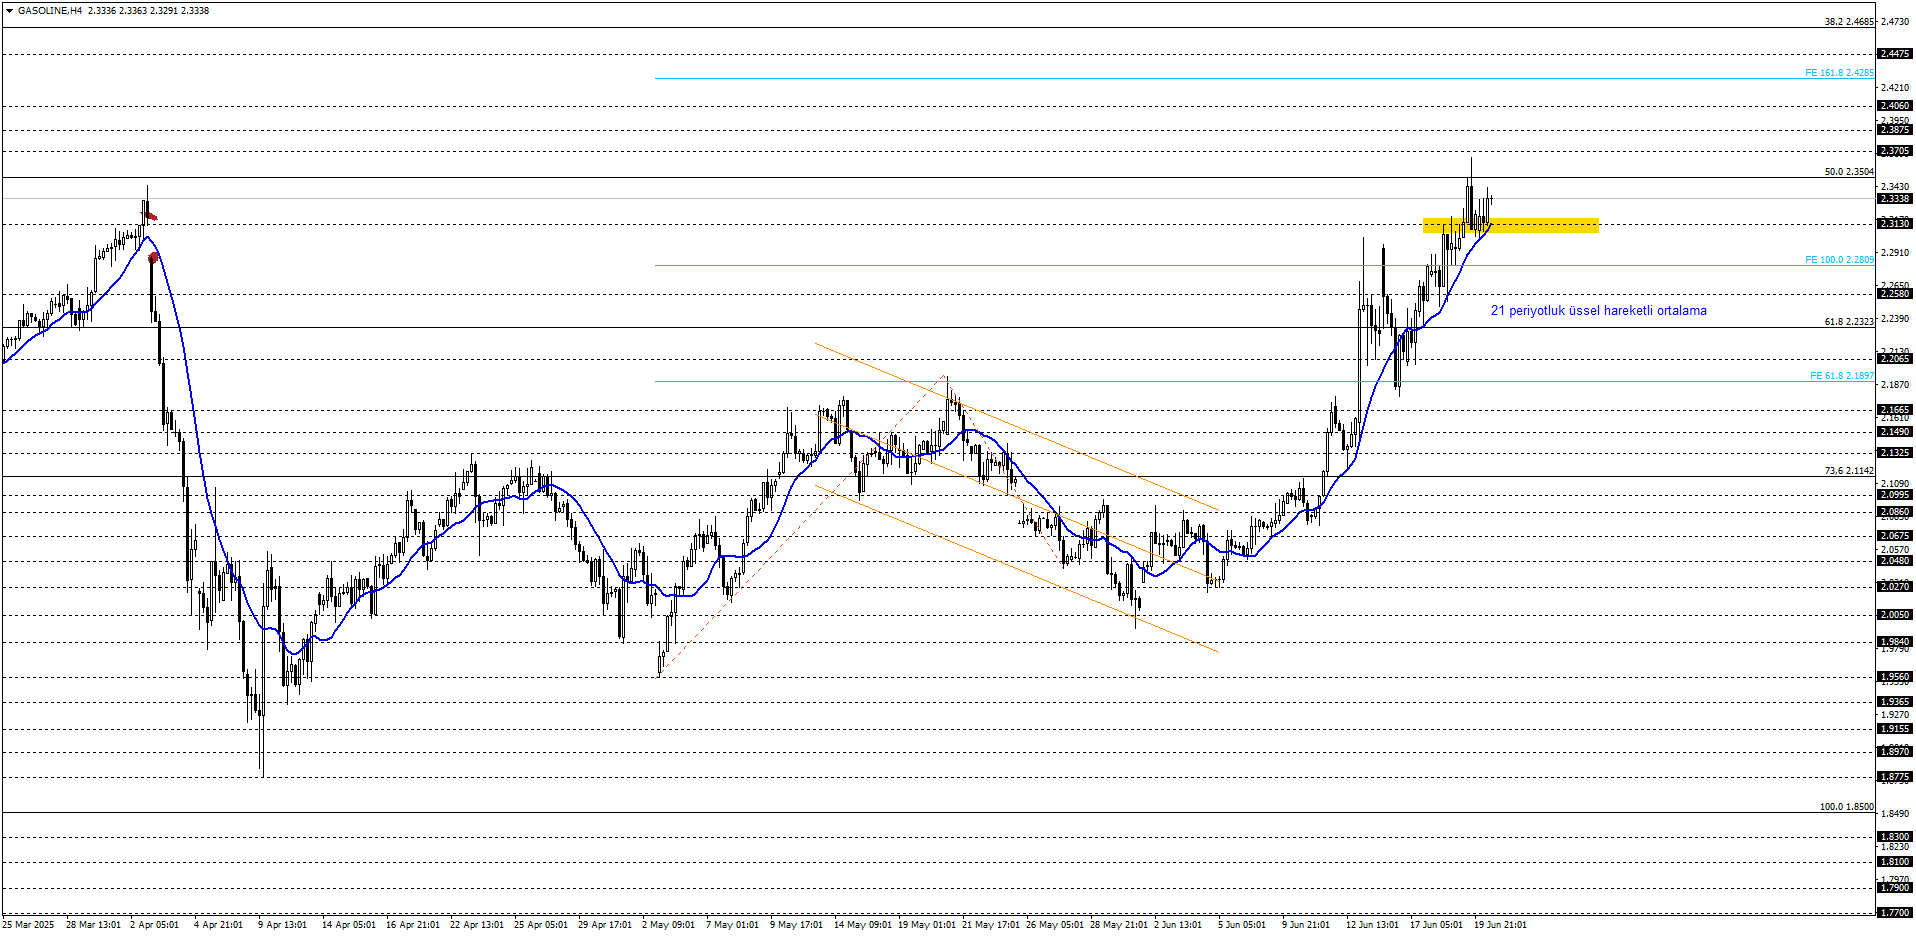1916x936 pixels.
Task: Select the '61.8 2.2323' retracement level label
Action: [x=1849, y=322]
